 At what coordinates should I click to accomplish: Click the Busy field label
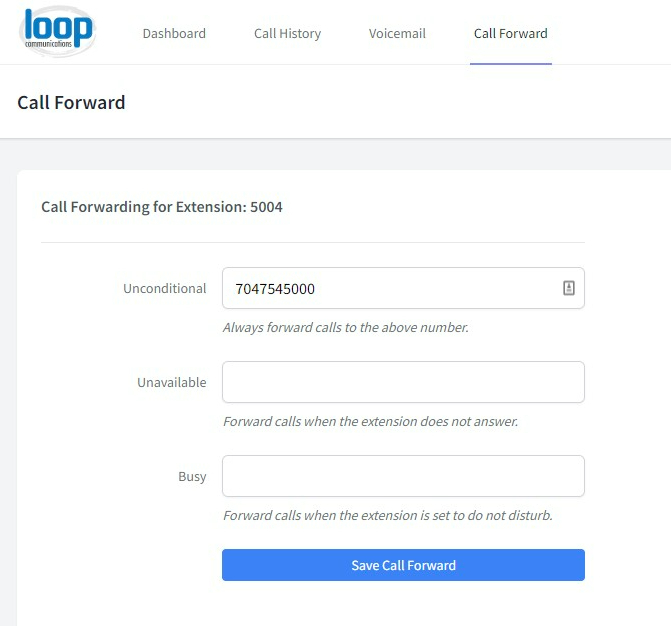pyautogui.click(x=192, y=476)
